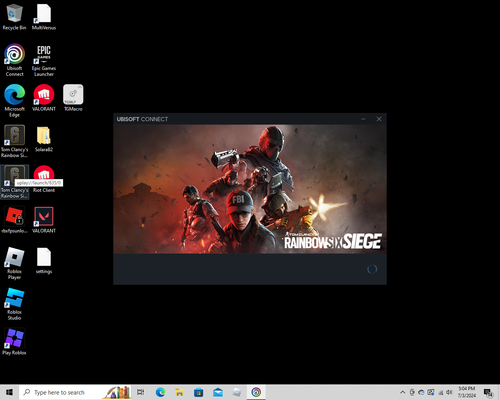Launch the MultiVersus desktop shortcut
Viewport: 500px width, 400px height.
point(44,17)
